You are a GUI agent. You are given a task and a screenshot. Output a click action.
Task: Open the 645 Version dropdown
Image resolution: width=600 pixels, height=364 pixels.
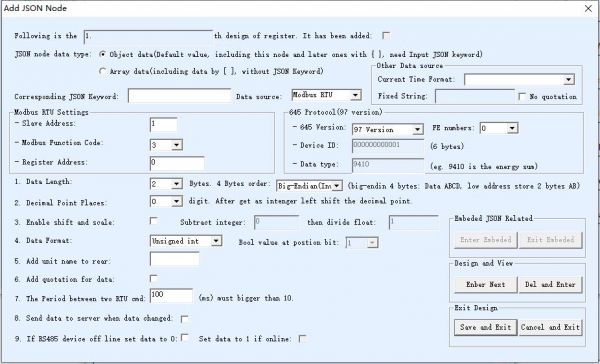pyautogui.click(x=417, y=130)
